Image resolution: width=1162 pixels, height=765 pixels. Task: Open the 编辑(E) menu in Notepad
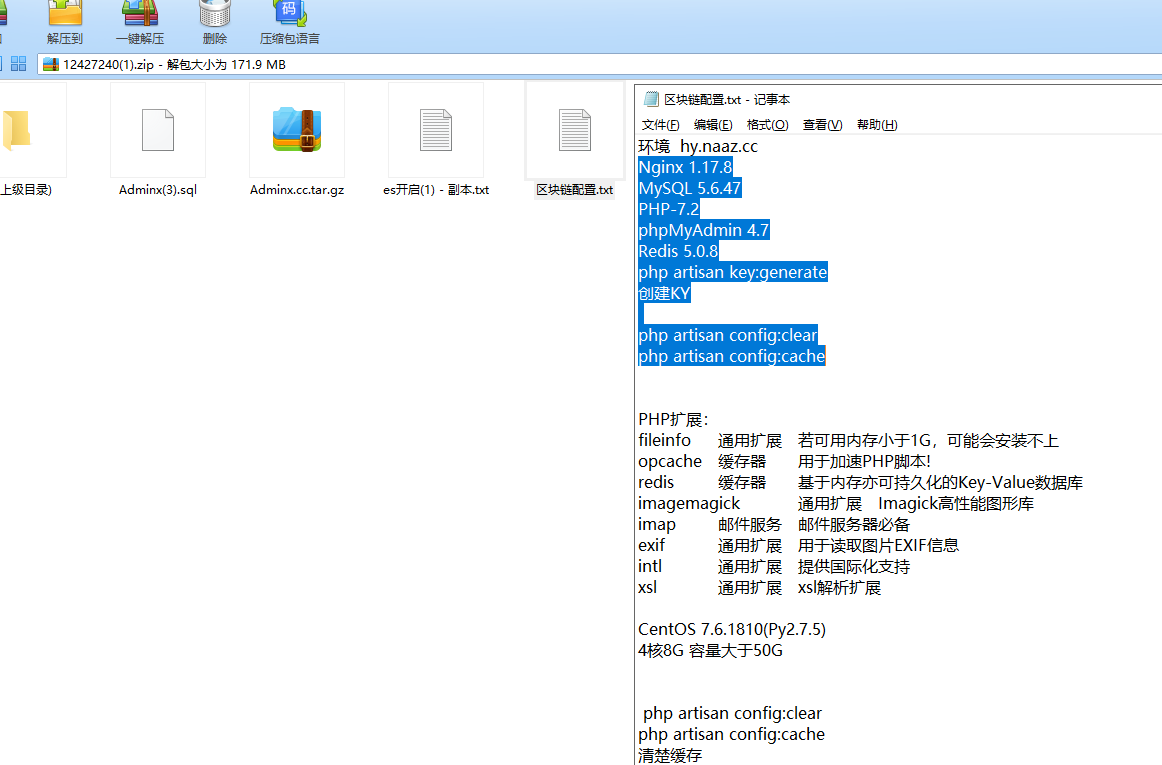[713, 125]
